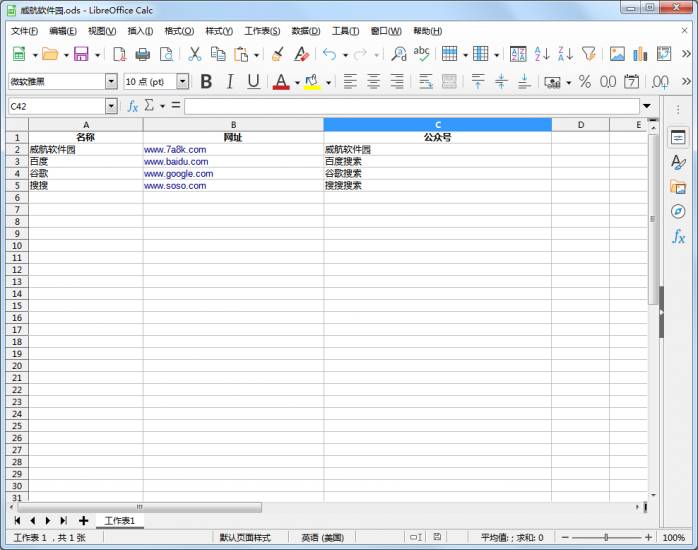
Task: Follow the www.google.com link
Action: click(x=178, y=174)
